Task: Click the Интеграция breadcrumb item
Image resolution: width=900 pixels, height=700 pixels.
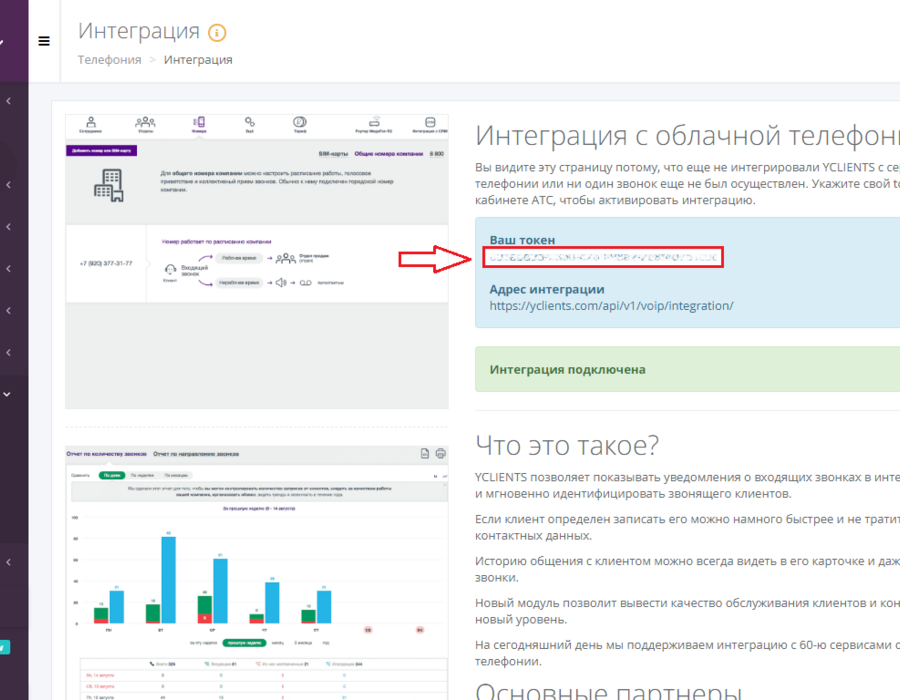Action: [x=198, y=60]
